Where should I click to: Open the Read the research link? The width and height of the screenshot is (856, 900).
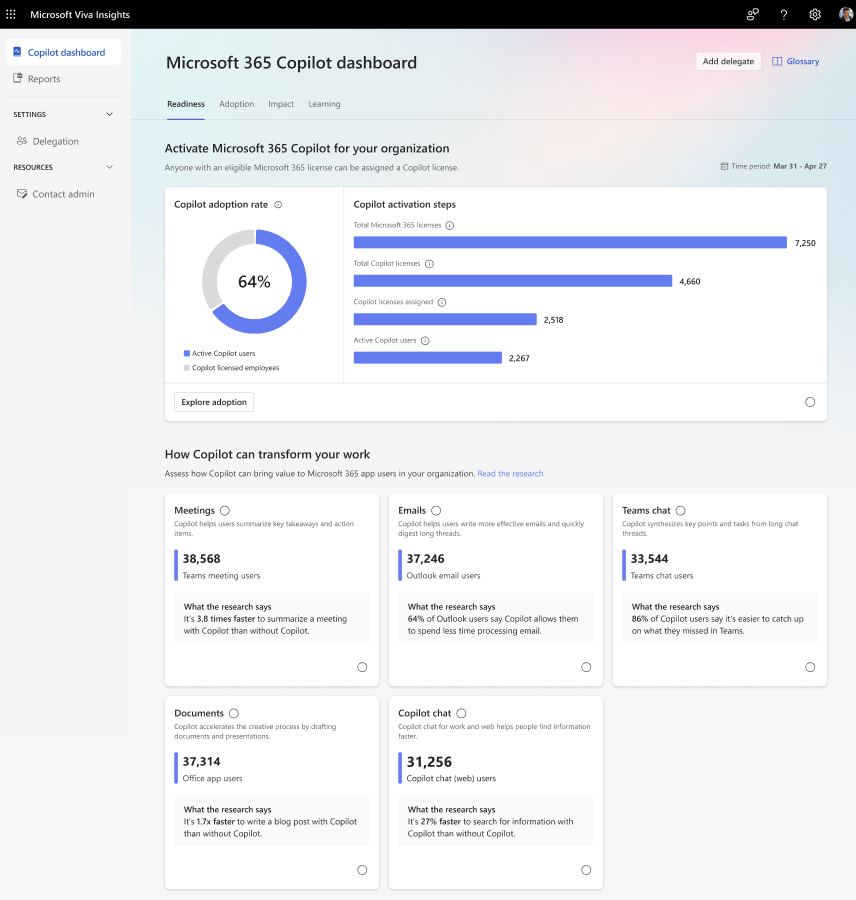click(510, 473)
